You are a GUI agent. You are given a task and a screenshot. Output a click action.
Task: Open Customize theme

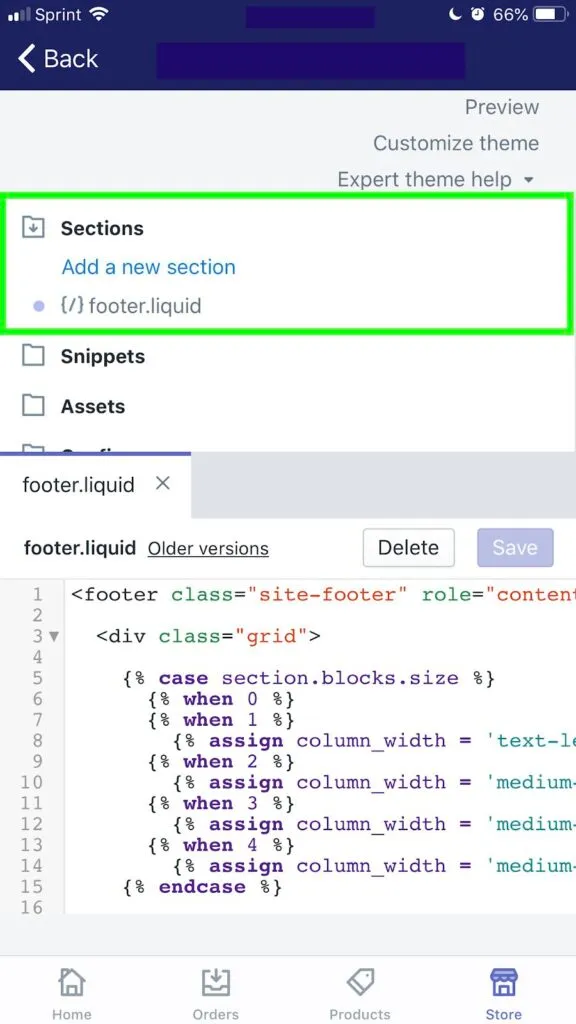[456, 143]
